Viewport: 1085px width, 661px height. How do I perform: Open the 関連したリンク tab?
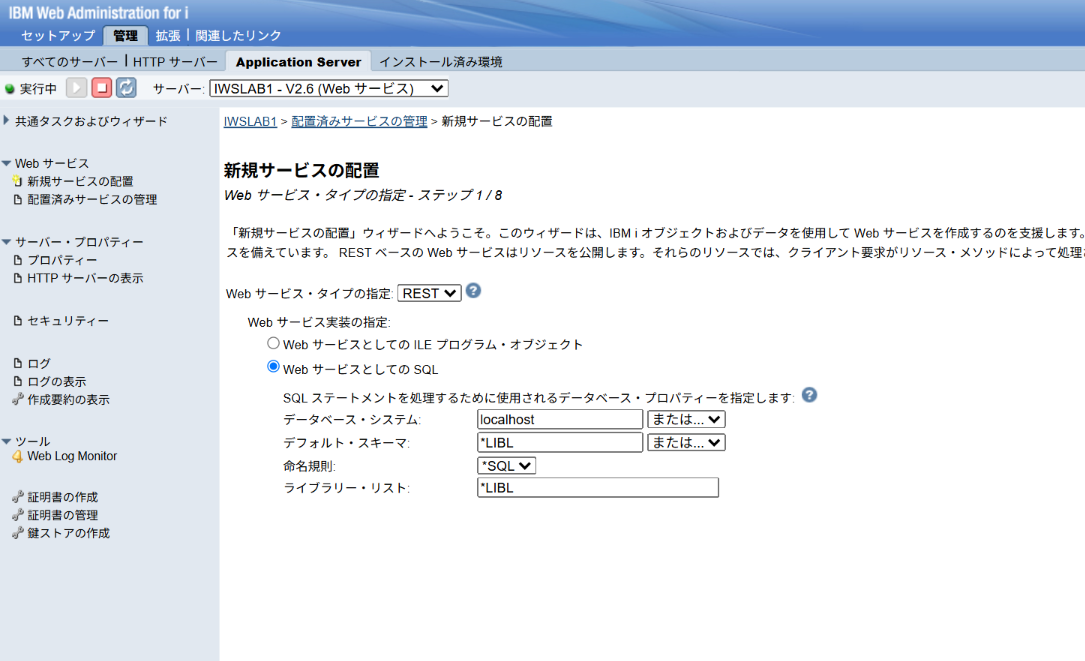pos(238,35)
